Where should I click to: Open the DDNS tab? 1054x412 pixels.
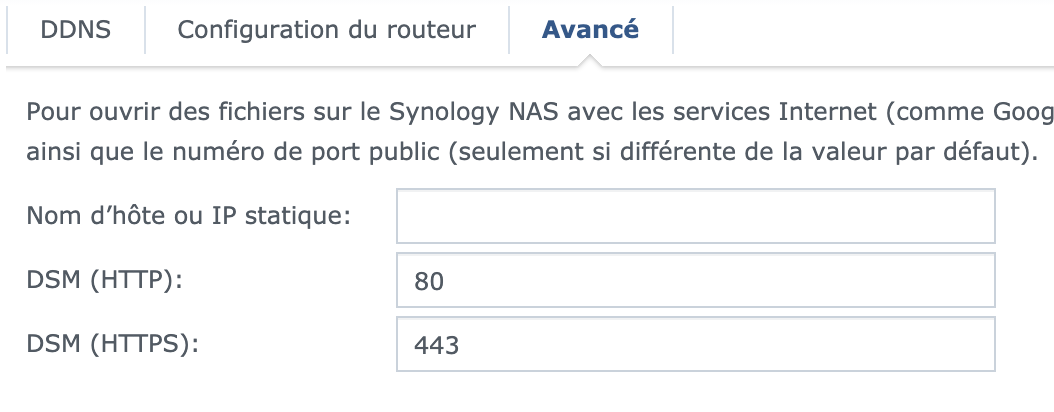(75, 29)
